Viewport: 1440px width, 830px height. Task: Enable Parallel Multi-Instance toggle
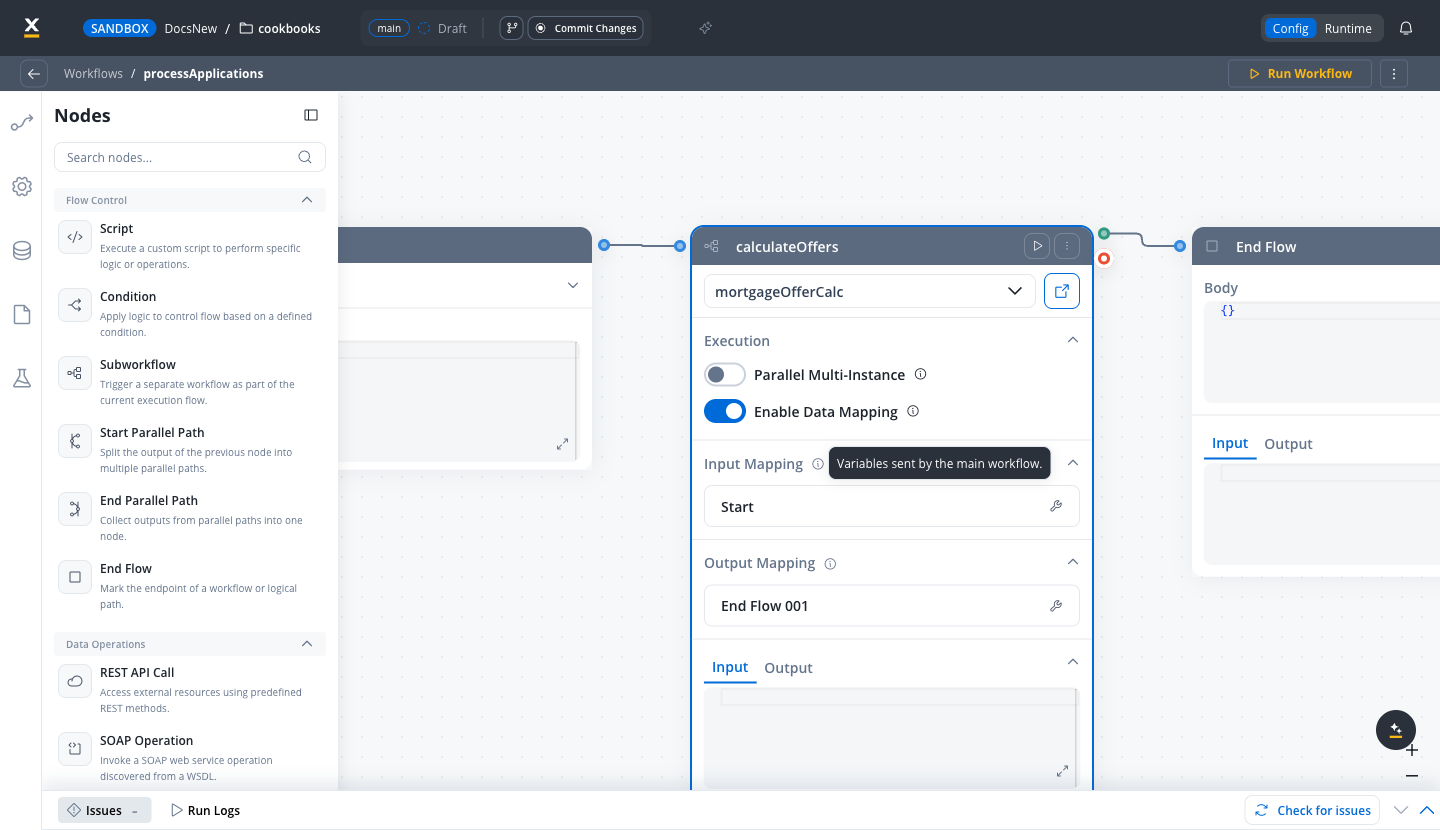click(x=725, y=375)
